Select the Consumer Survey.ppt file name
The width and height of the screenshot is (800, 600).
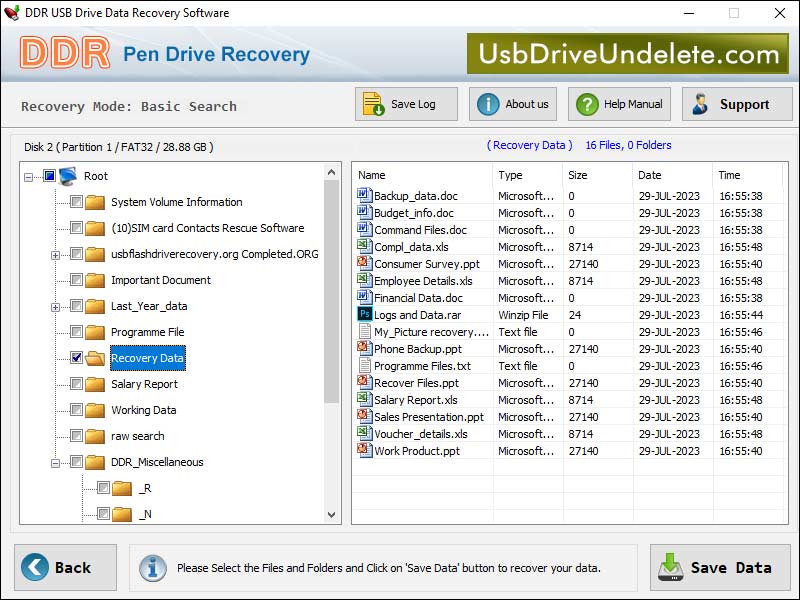(x=427, y=264)
